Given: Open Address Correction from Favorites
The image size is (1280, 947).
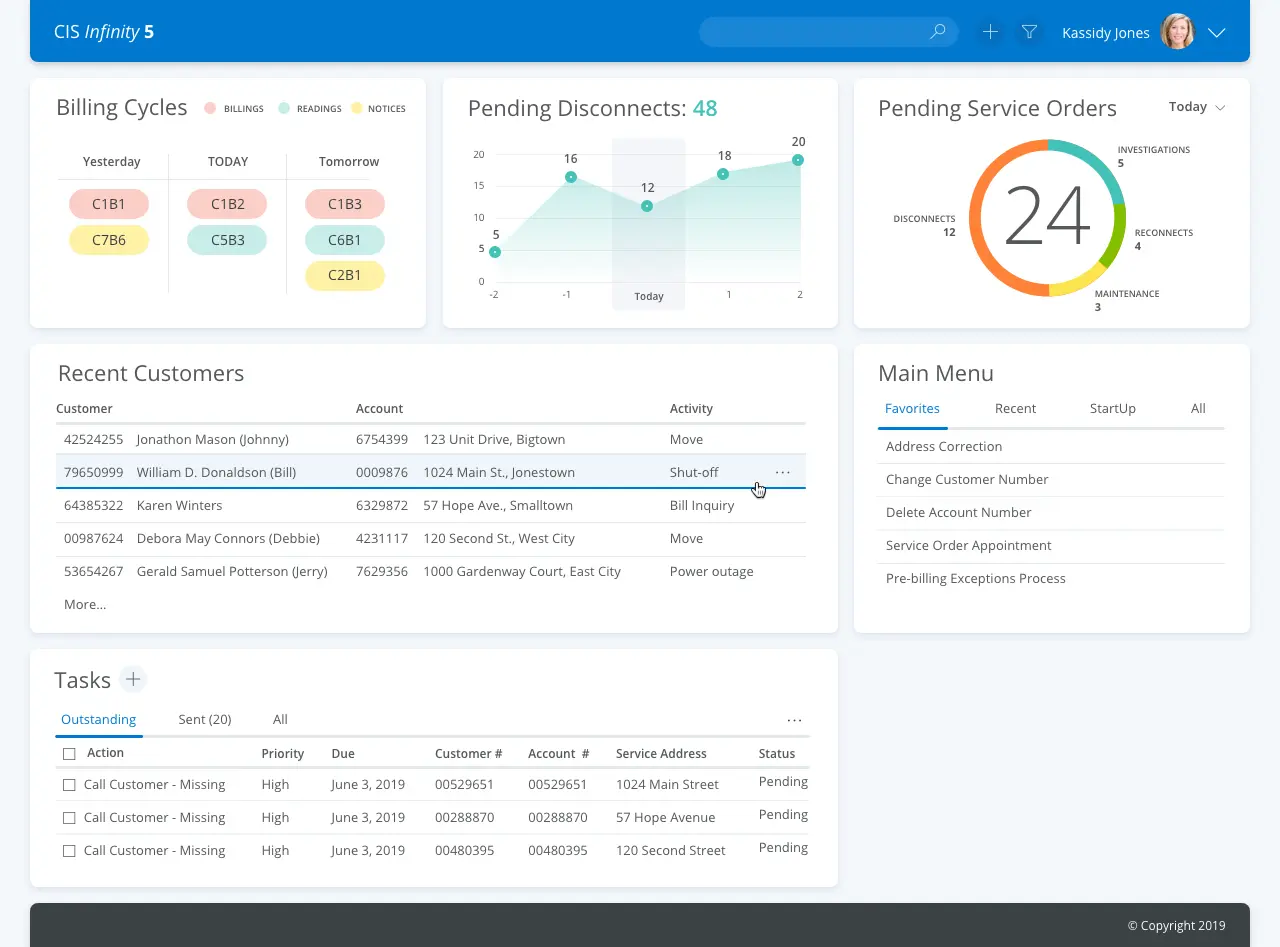Looking at the screenshot, I should click(943, 446).
